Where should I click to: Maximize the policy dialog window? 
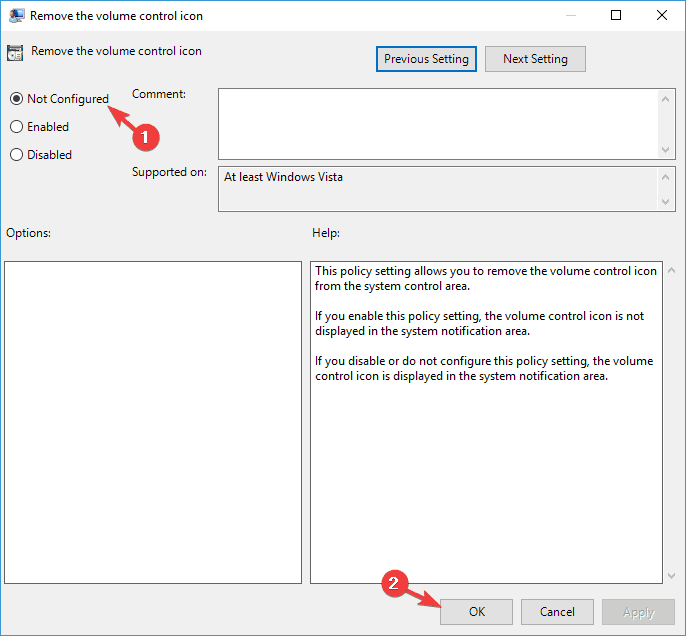point(616,16)
